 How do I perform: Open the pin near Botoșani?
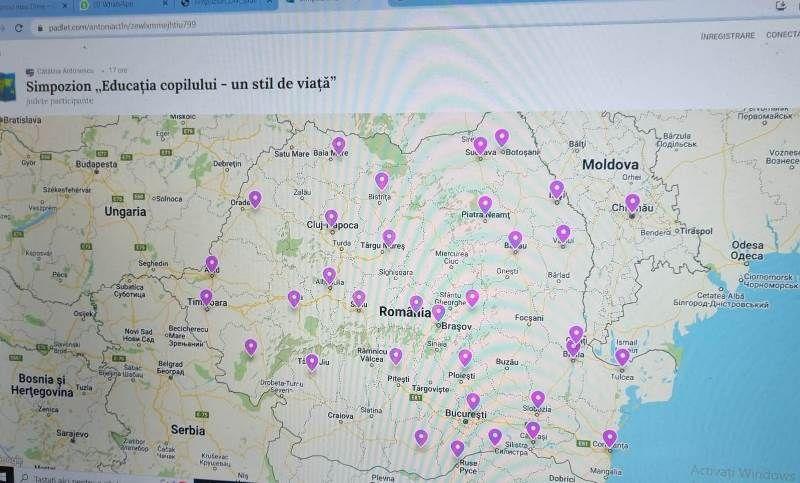(502, 137)
